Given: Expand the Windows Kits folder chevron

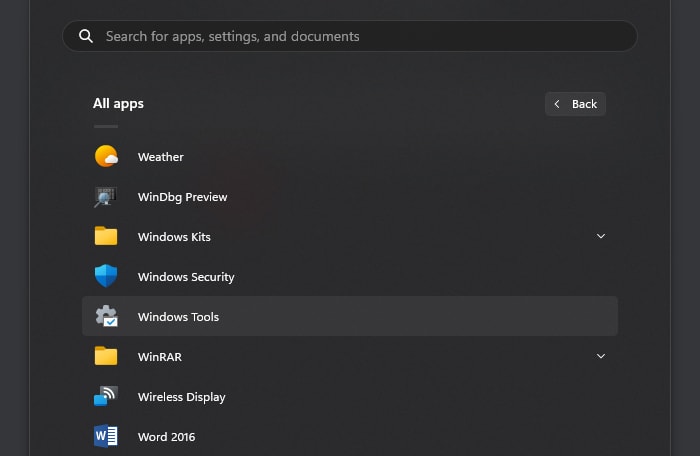Looking at the screenshot, I should coord(601,236).
